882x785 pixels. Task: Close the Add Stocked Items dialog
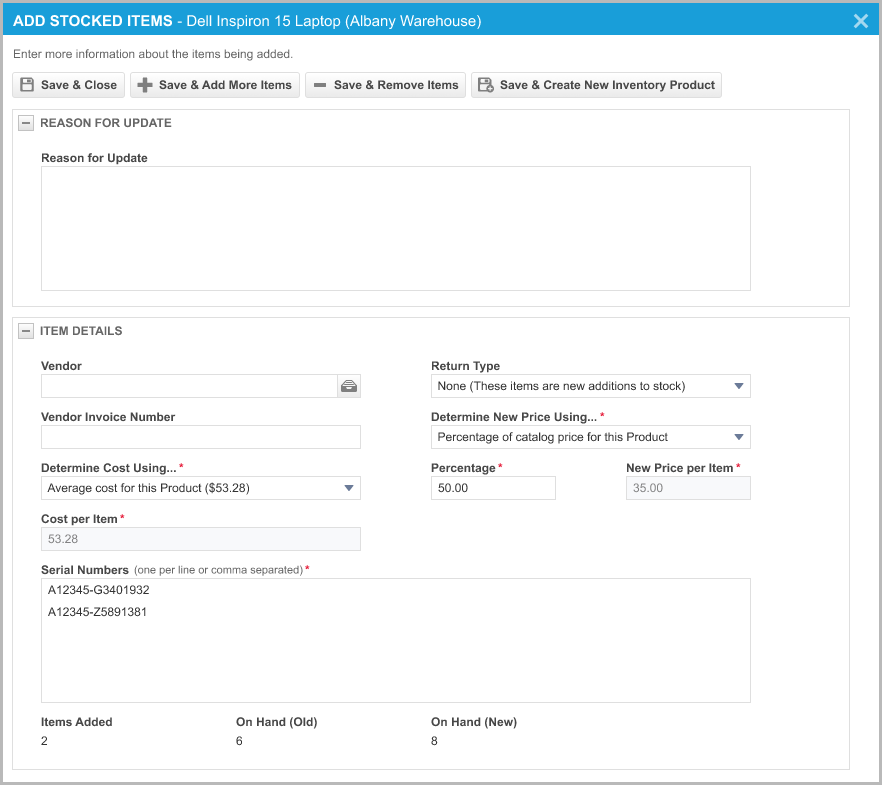tap(861, 21)
